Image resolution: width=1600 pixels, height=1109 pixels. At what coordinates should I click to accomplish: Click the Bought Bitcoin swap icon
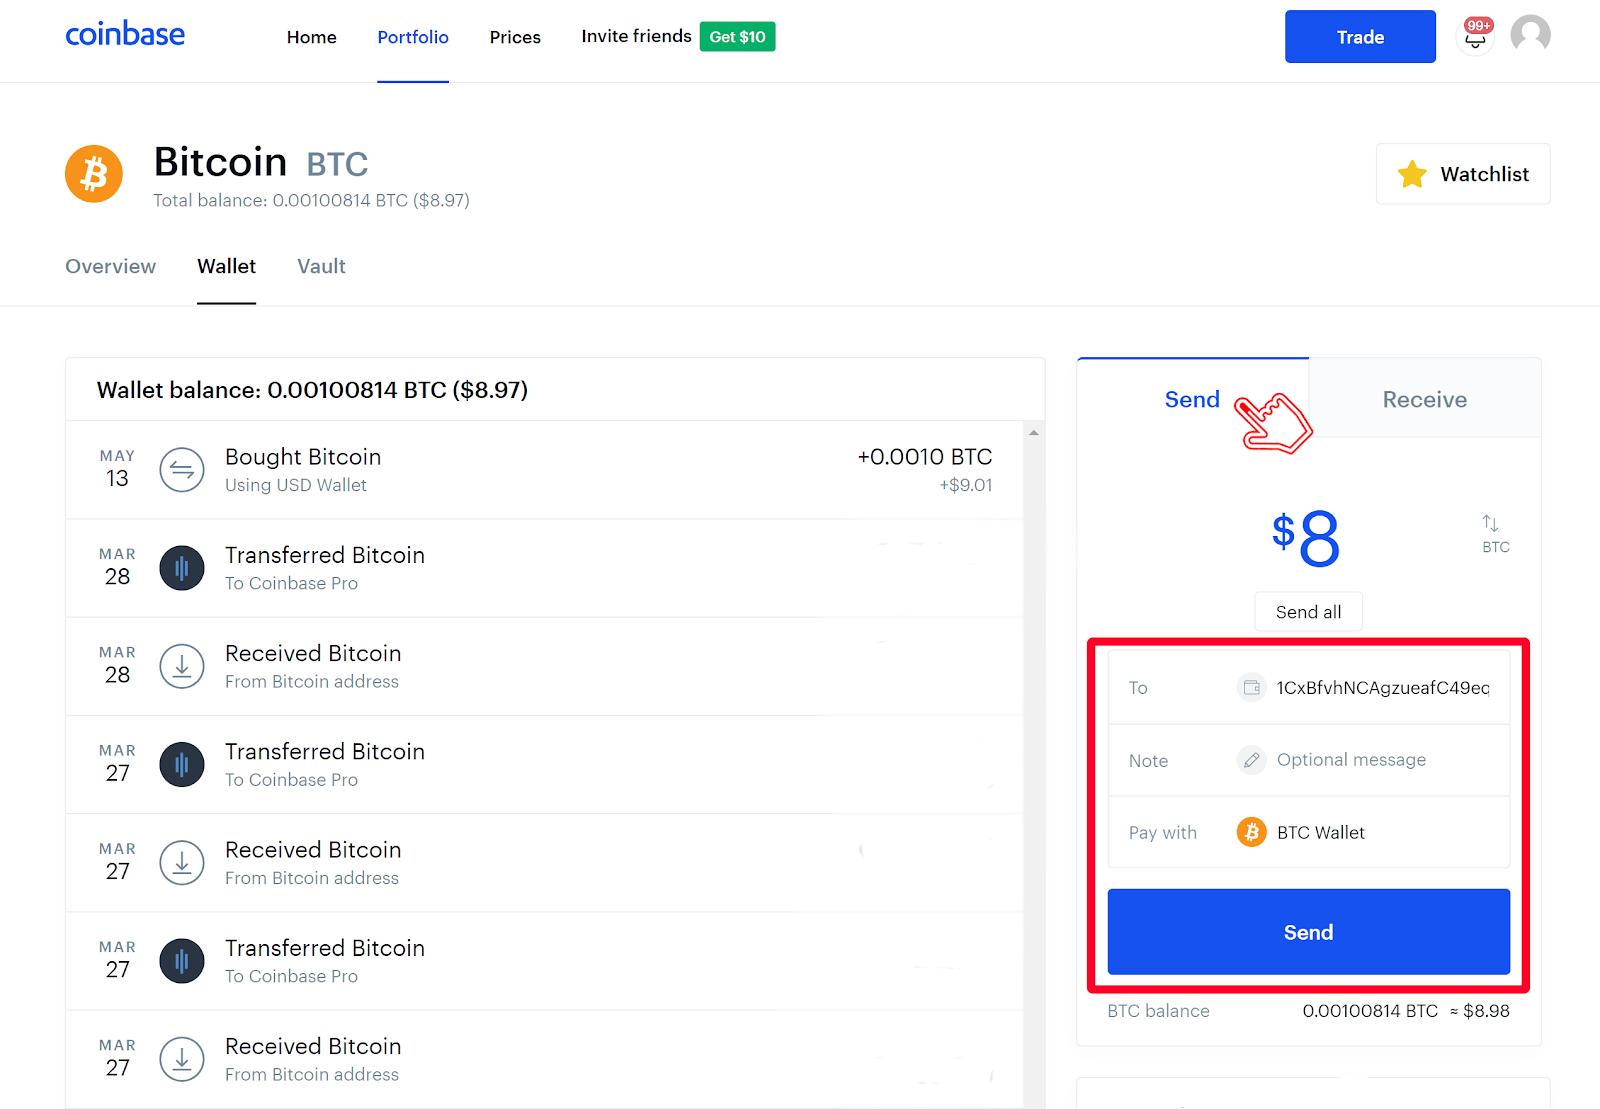click(x=182, y=470)
